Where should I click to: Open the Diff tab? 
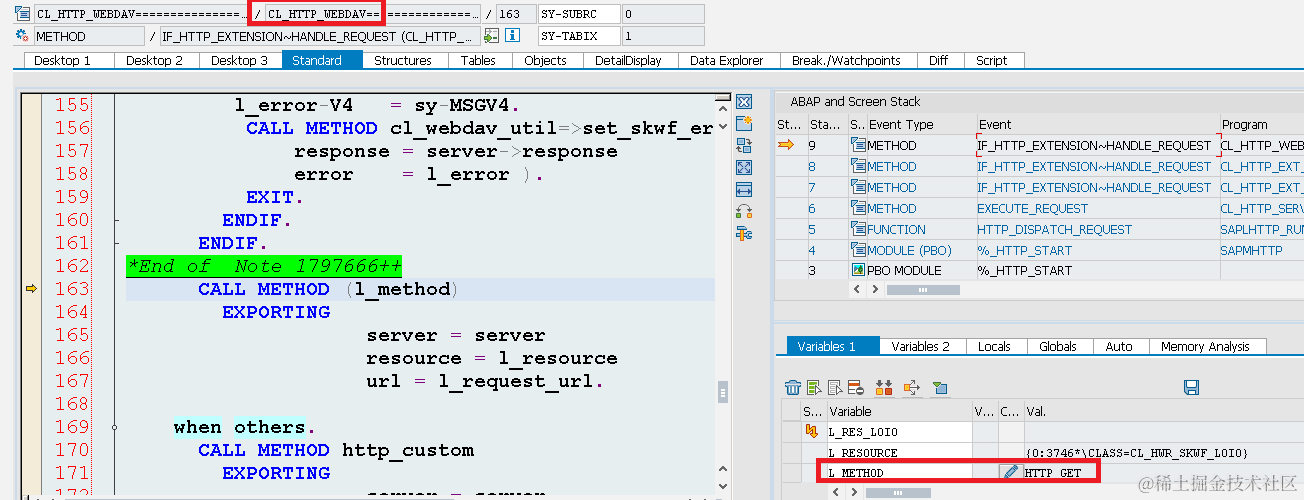[x=938, y=60]
